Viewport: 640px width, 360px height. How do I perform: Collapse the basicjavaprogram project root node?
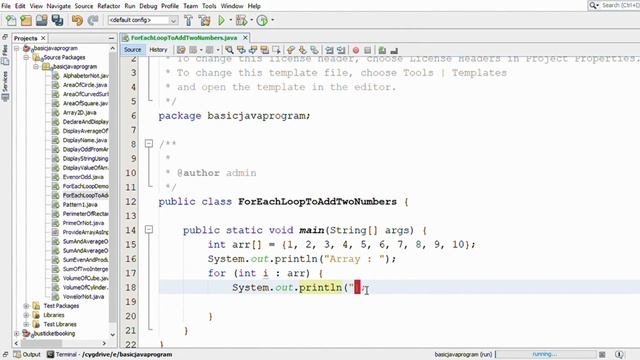16,48
